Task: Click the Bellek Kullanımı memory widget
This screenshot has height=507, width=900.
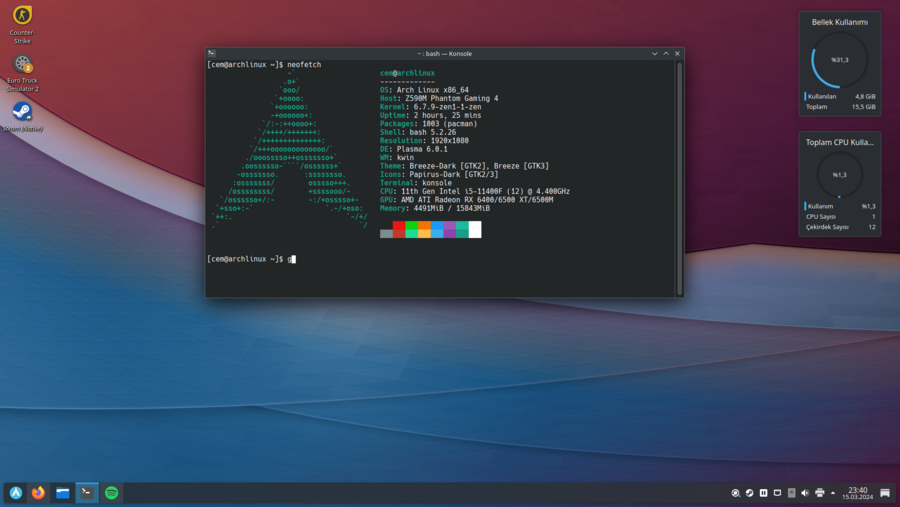Action: (839, 62)
